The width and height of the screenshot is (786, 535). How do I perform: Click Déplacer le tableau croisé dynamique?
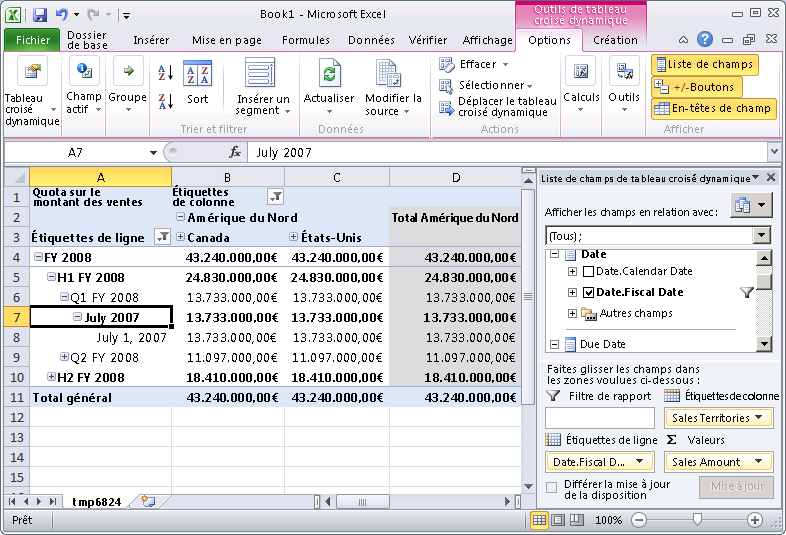498,107
